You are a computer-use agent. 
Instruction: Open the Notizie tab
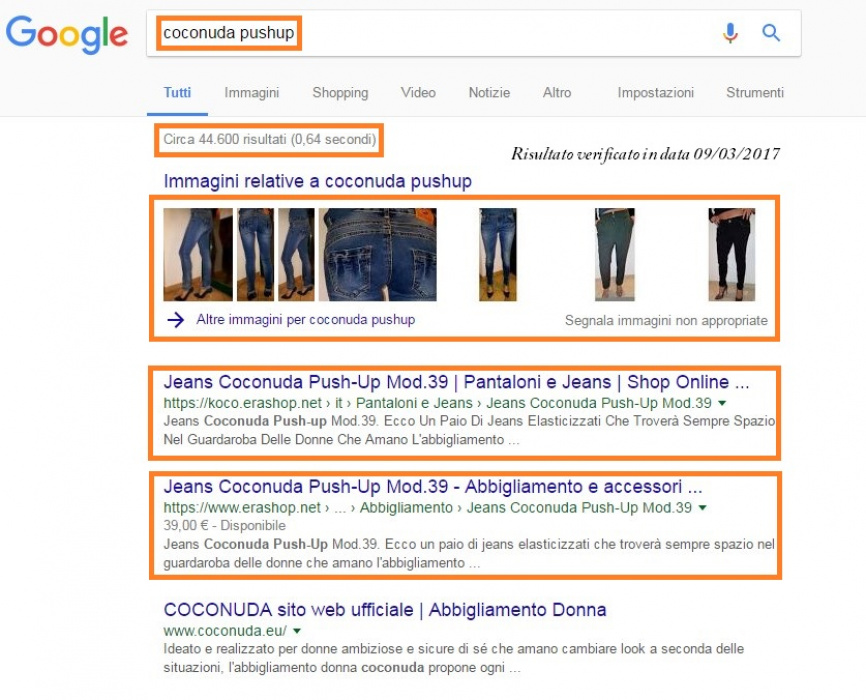click(x=489, y=92)
